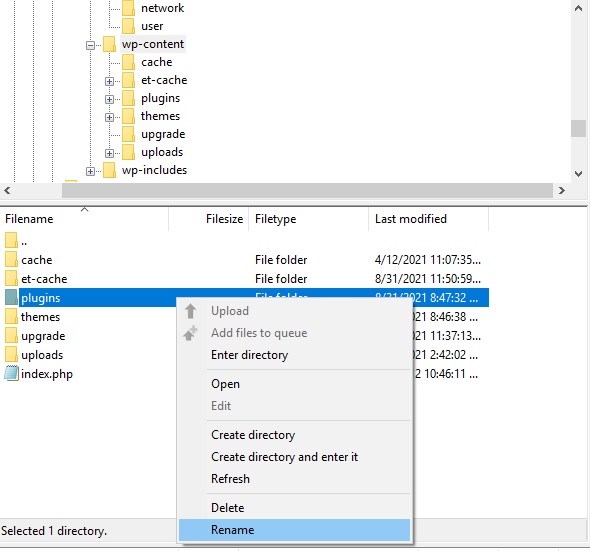The height and width of the screenshot is (551, 590).
Task: Click the Upload arrow icon in context menu
Action: 190,311
